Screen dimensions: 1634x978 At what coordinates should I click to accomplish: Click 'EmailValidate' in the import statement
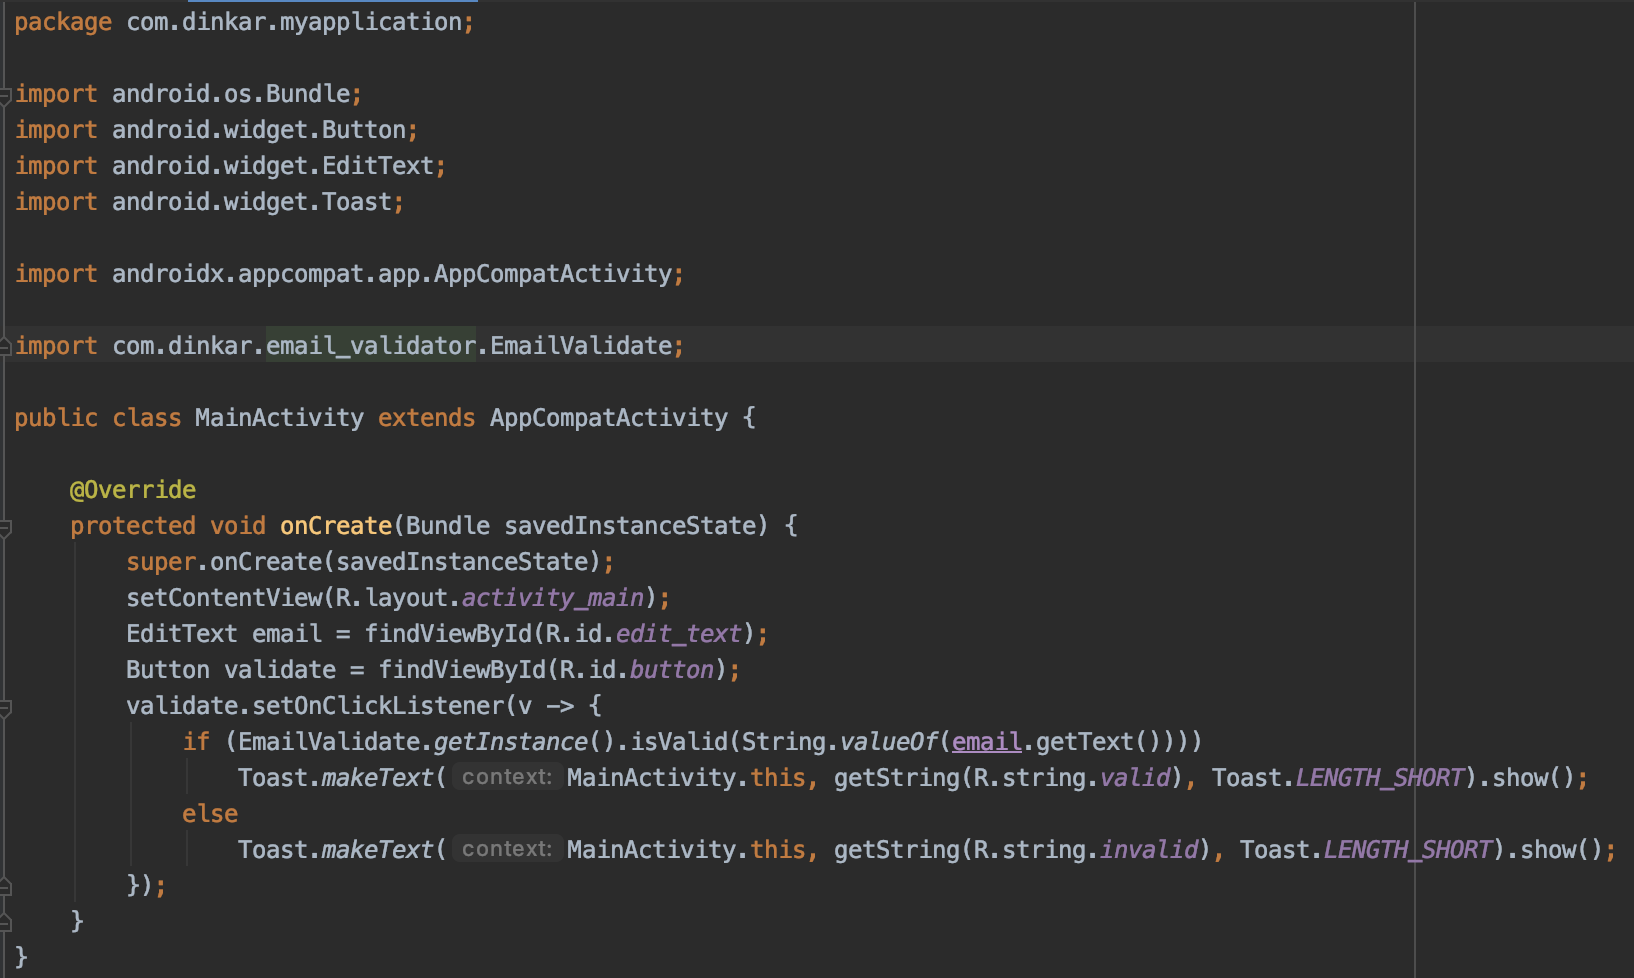(x=581, y=346)
